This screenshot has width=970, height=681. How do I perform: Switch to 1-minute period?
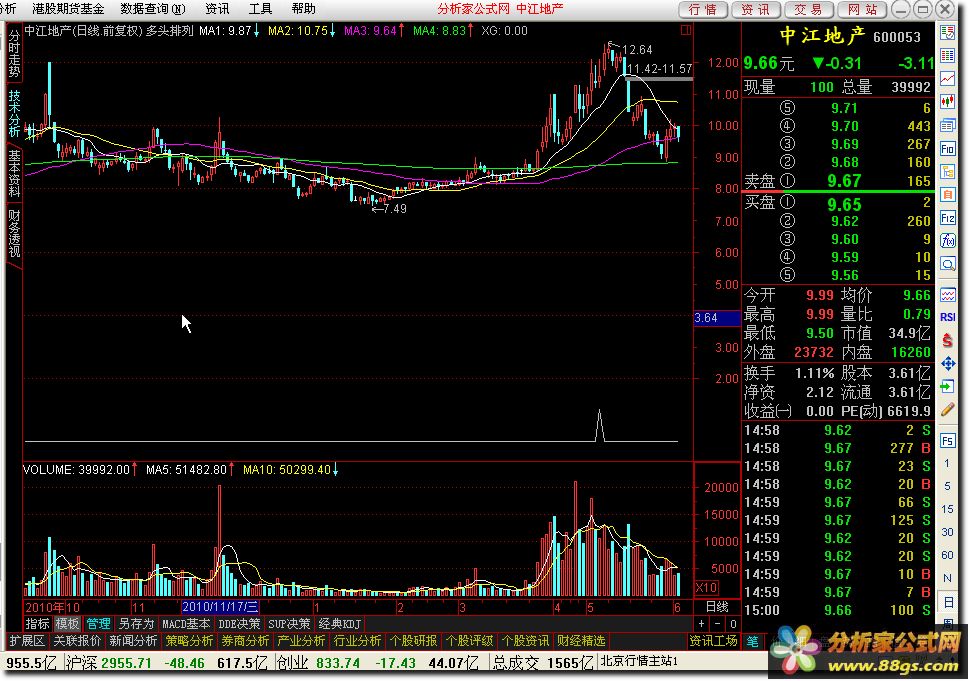click(x=947, y=463)
